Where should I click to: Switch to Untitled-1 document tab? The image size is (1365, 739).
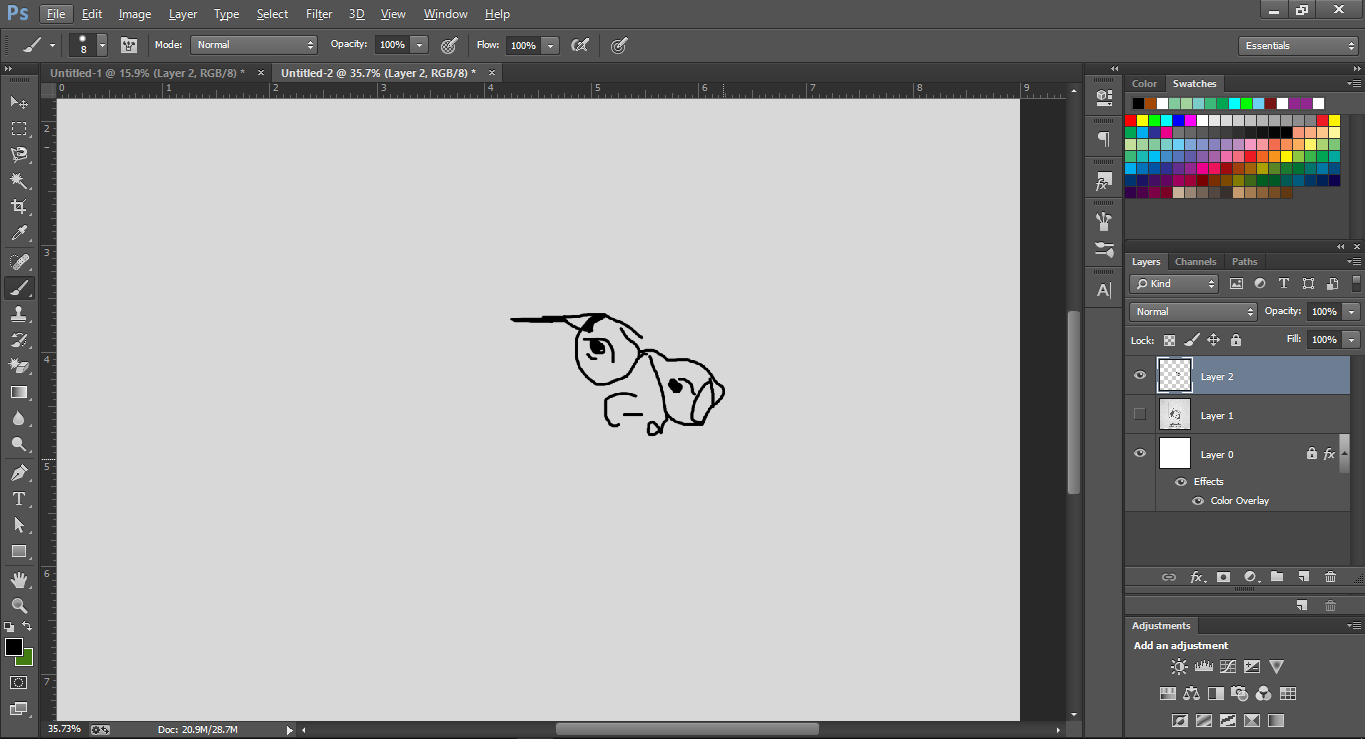coord(147,73)
